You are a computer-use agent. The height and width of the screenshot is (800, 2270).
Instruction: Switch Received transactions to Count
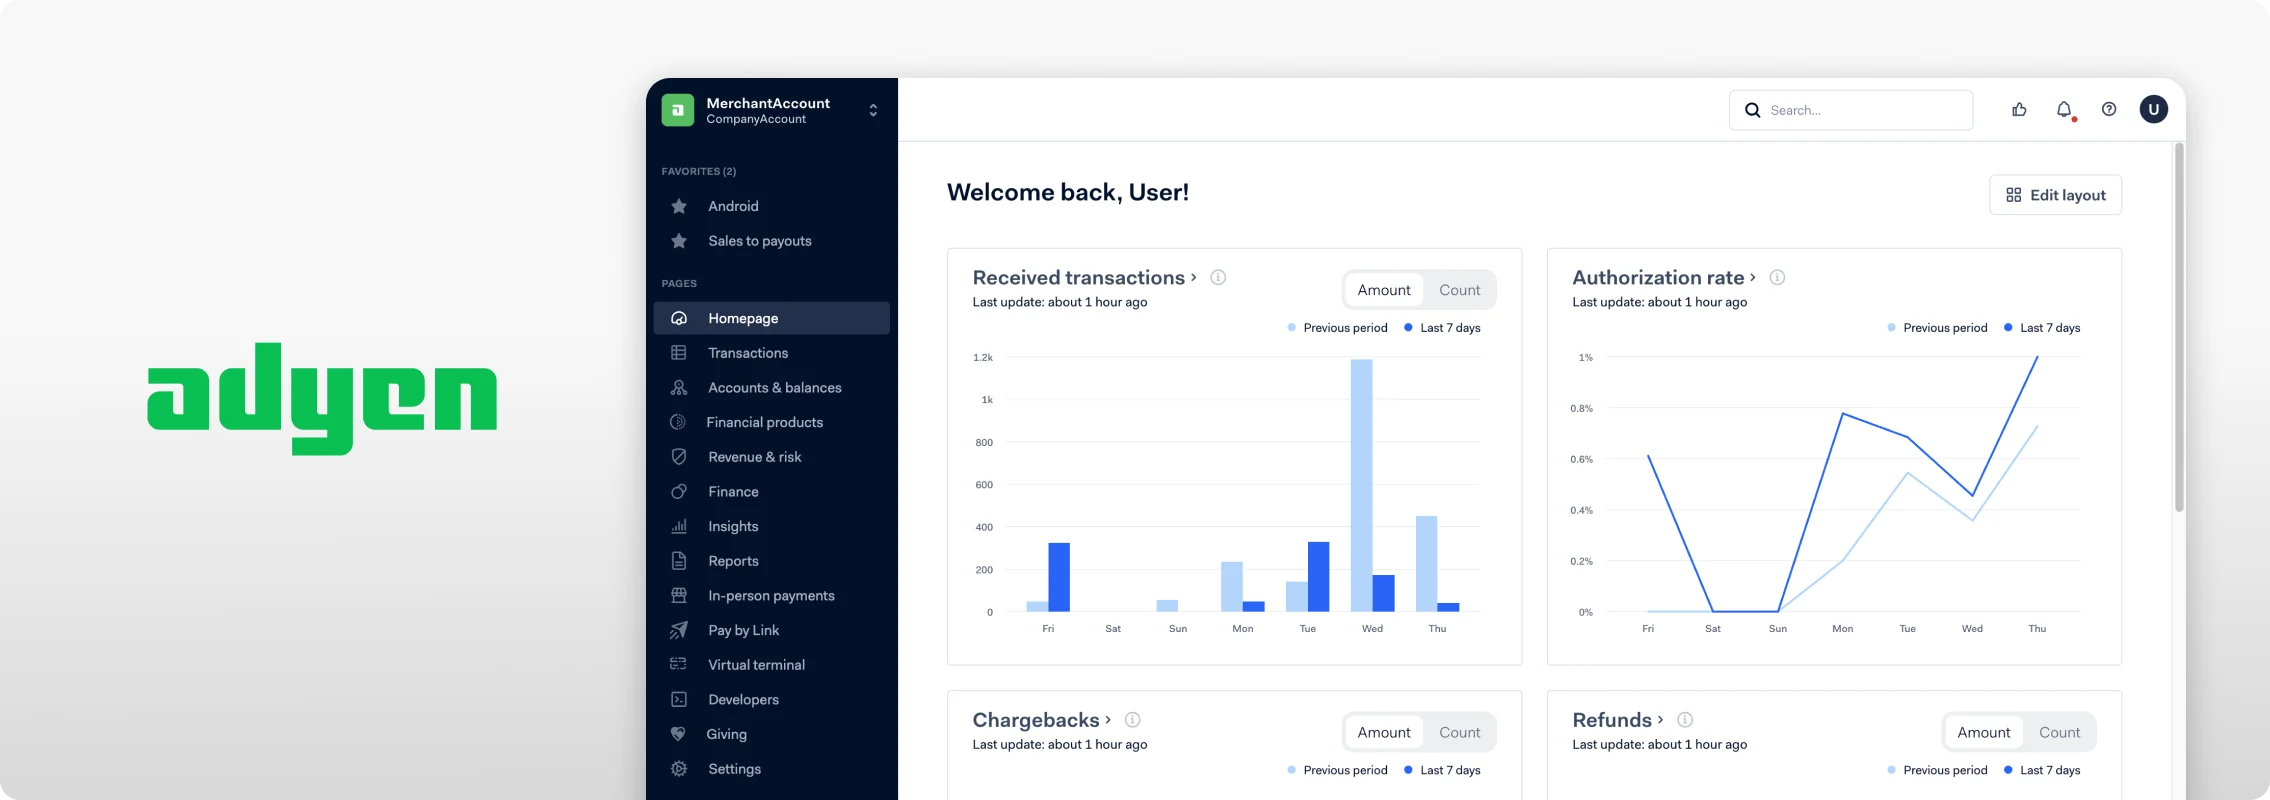(1460, 290)
